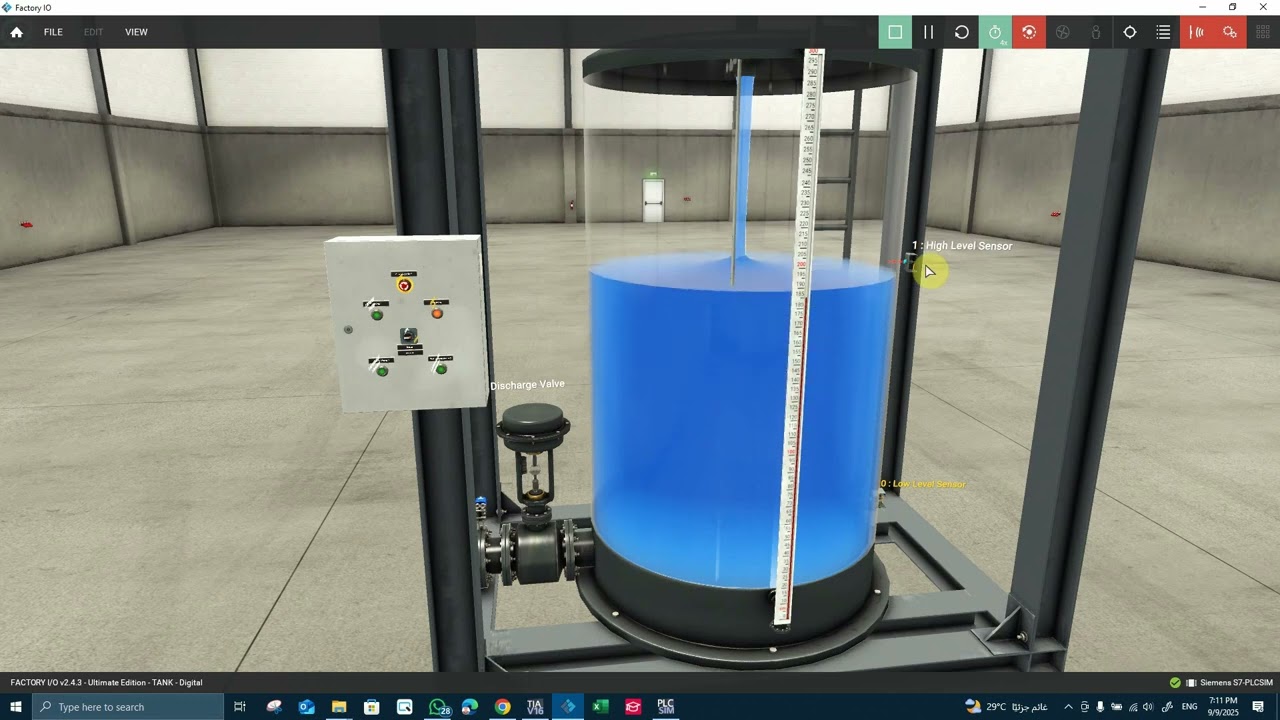Change the 4x time scale stopwatch
This screenshot has height=720, width=1280.
(995, 32)
